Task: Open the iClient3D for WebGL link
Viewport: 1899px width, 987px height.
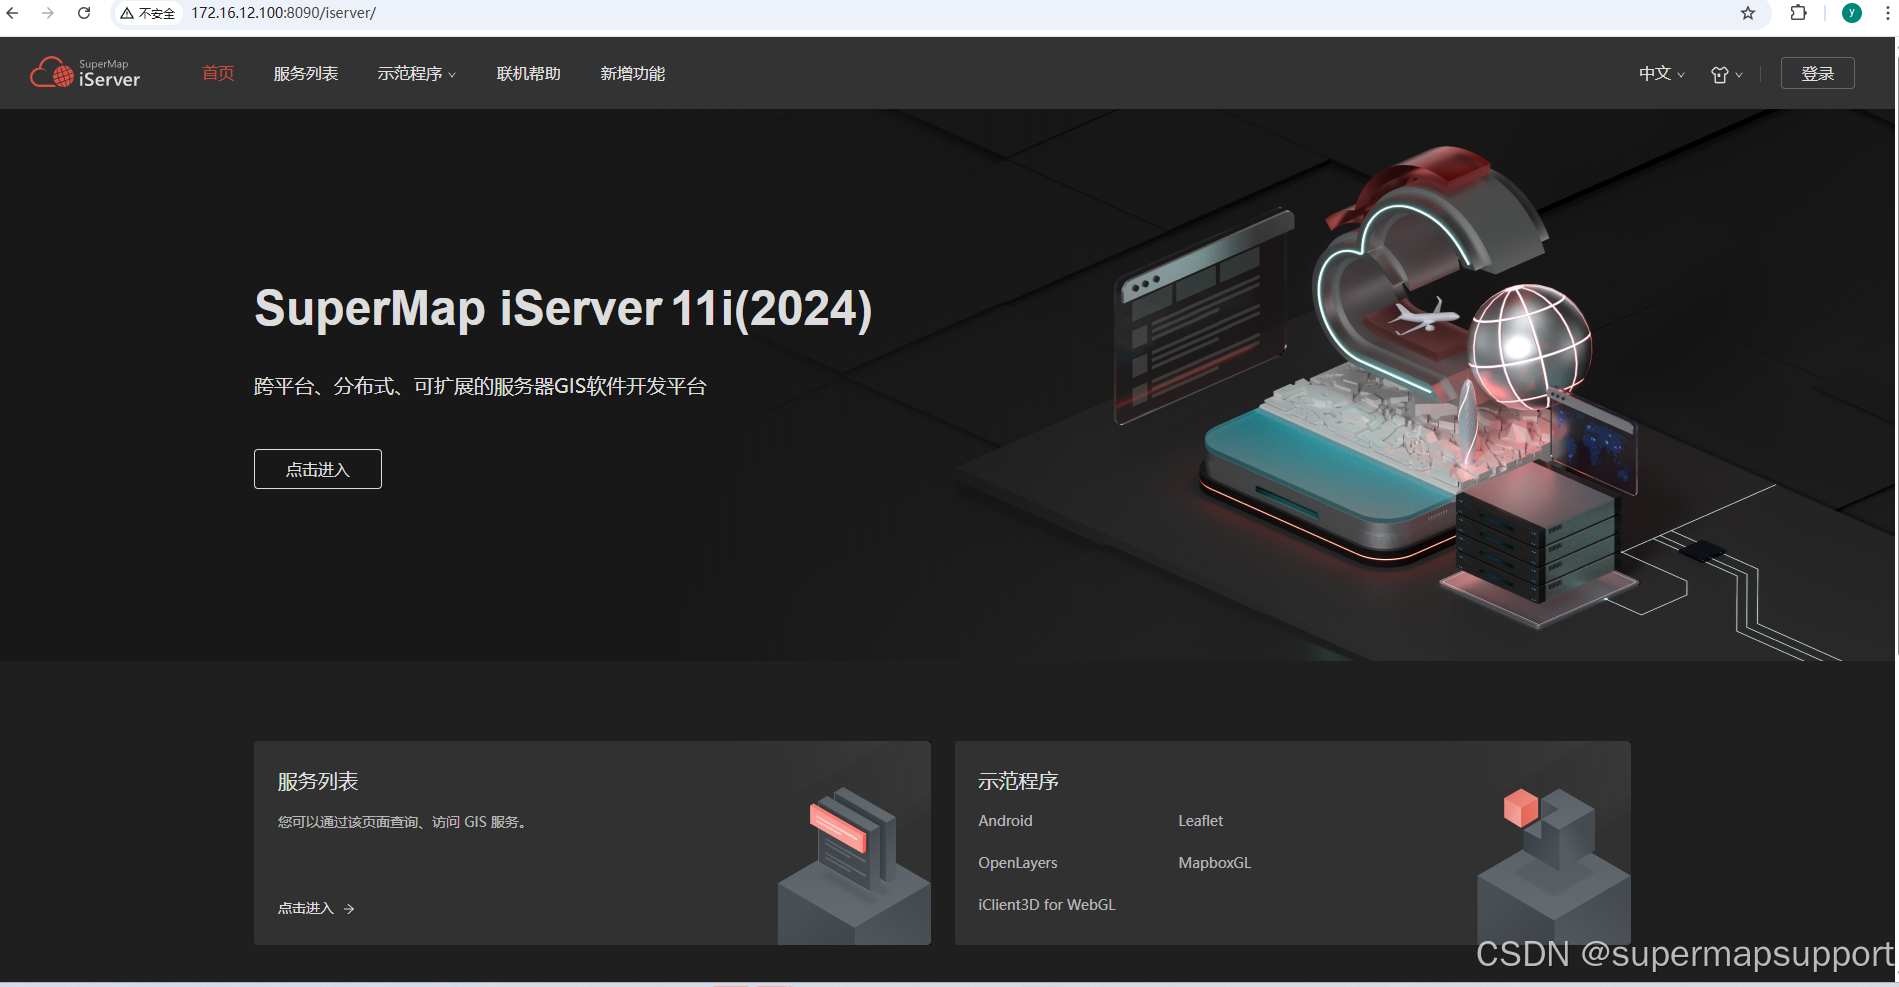Action: 1046,903
